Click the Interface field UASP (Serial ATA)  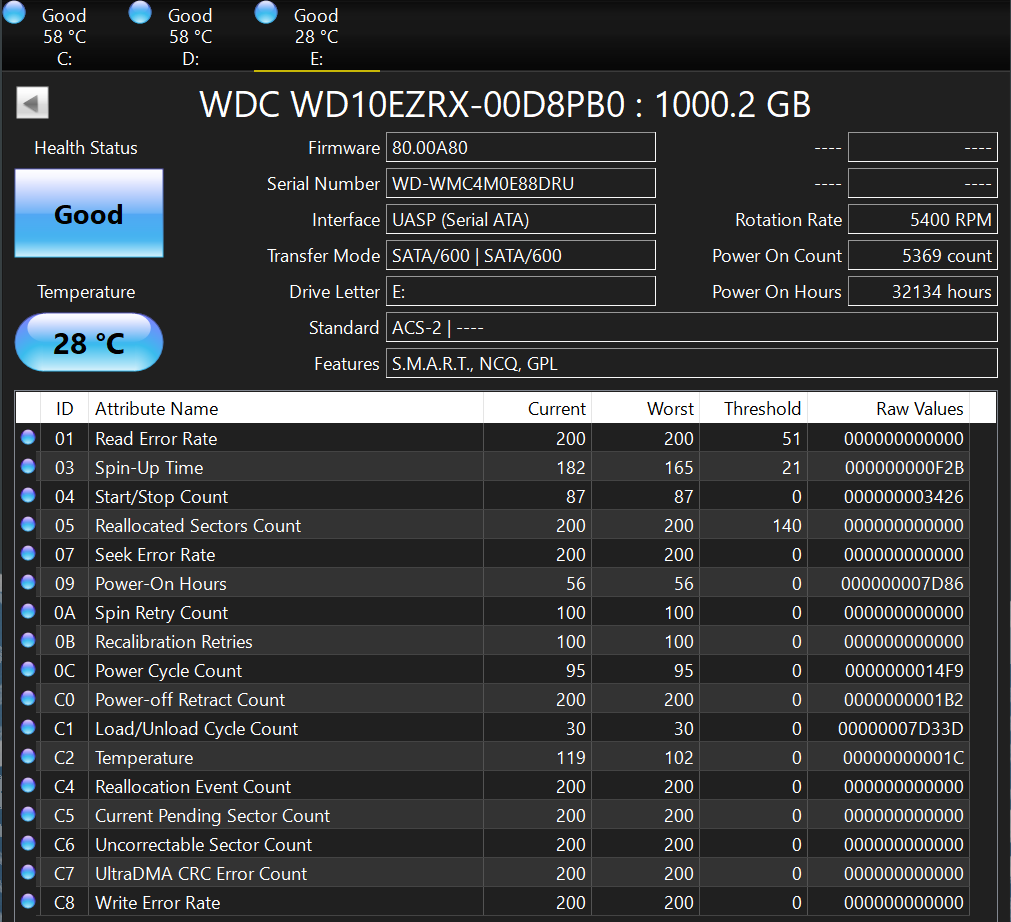tap(520, 220)
